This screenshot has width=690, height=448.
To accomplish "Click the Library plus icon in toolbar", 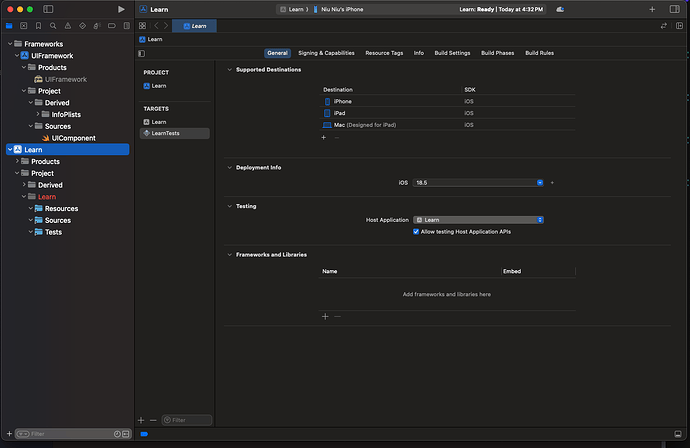I will (x=652, y=9).
